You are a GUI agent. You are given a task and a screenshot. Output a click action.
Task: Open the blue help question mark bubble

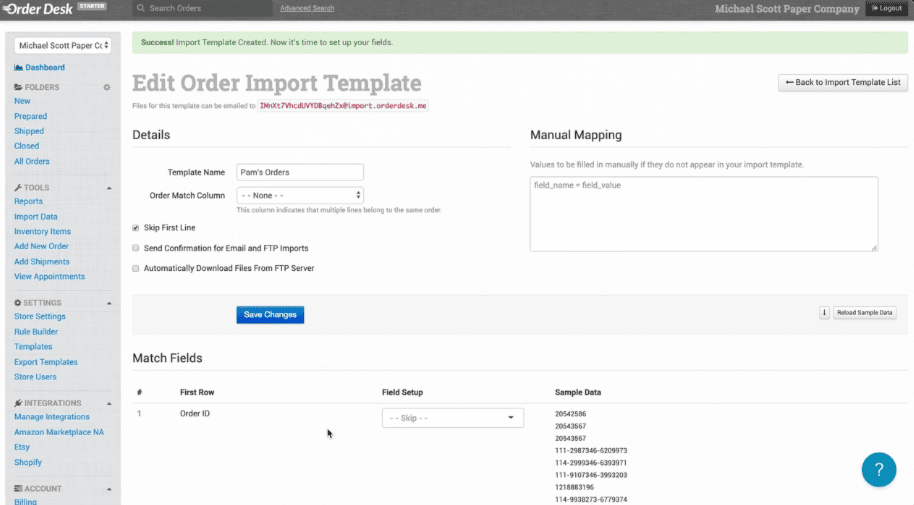(878, 469)
